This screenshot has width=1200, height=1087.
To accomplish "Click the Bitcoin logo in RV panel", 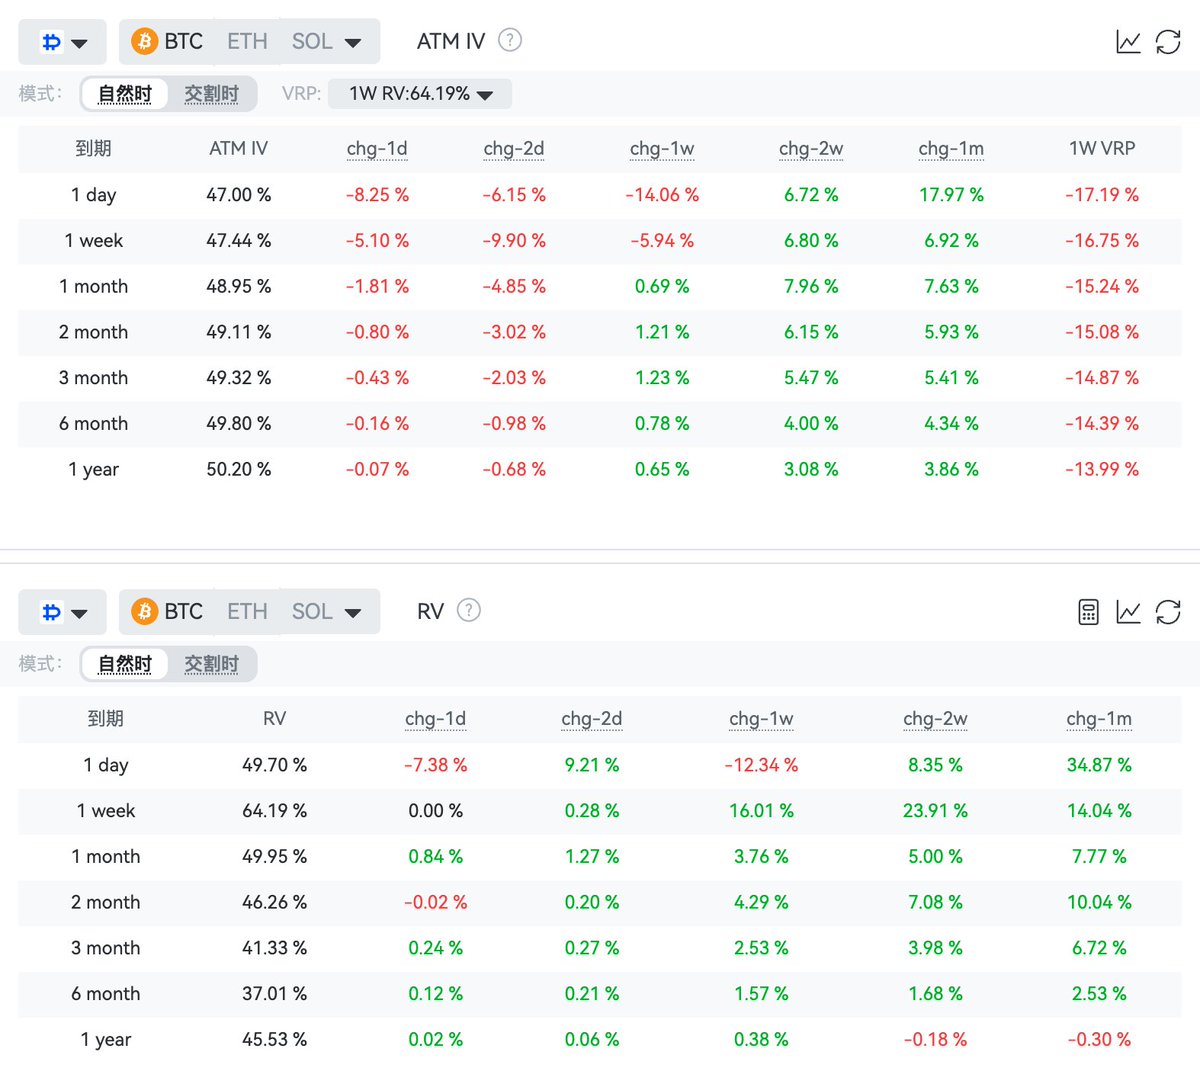I will pyautogui.click(x=144, y=611).
